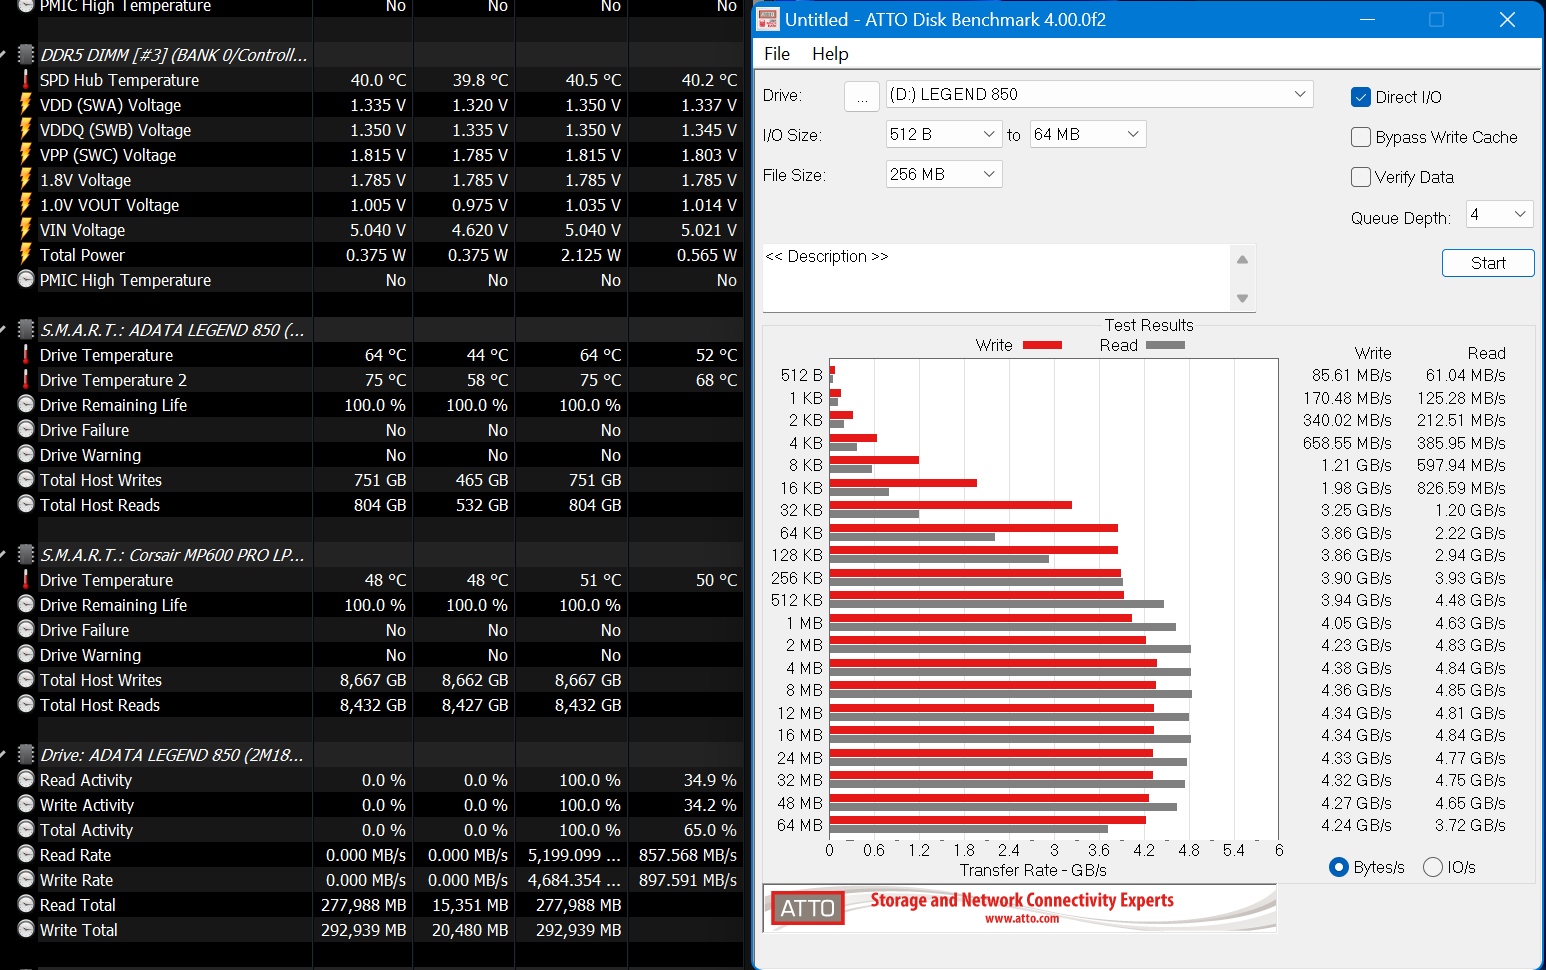This screenshot has width=1546, height=970.
Task: Open the I/O Size minimum dropdown showing 512 B
Action: [x=943, y=134]
